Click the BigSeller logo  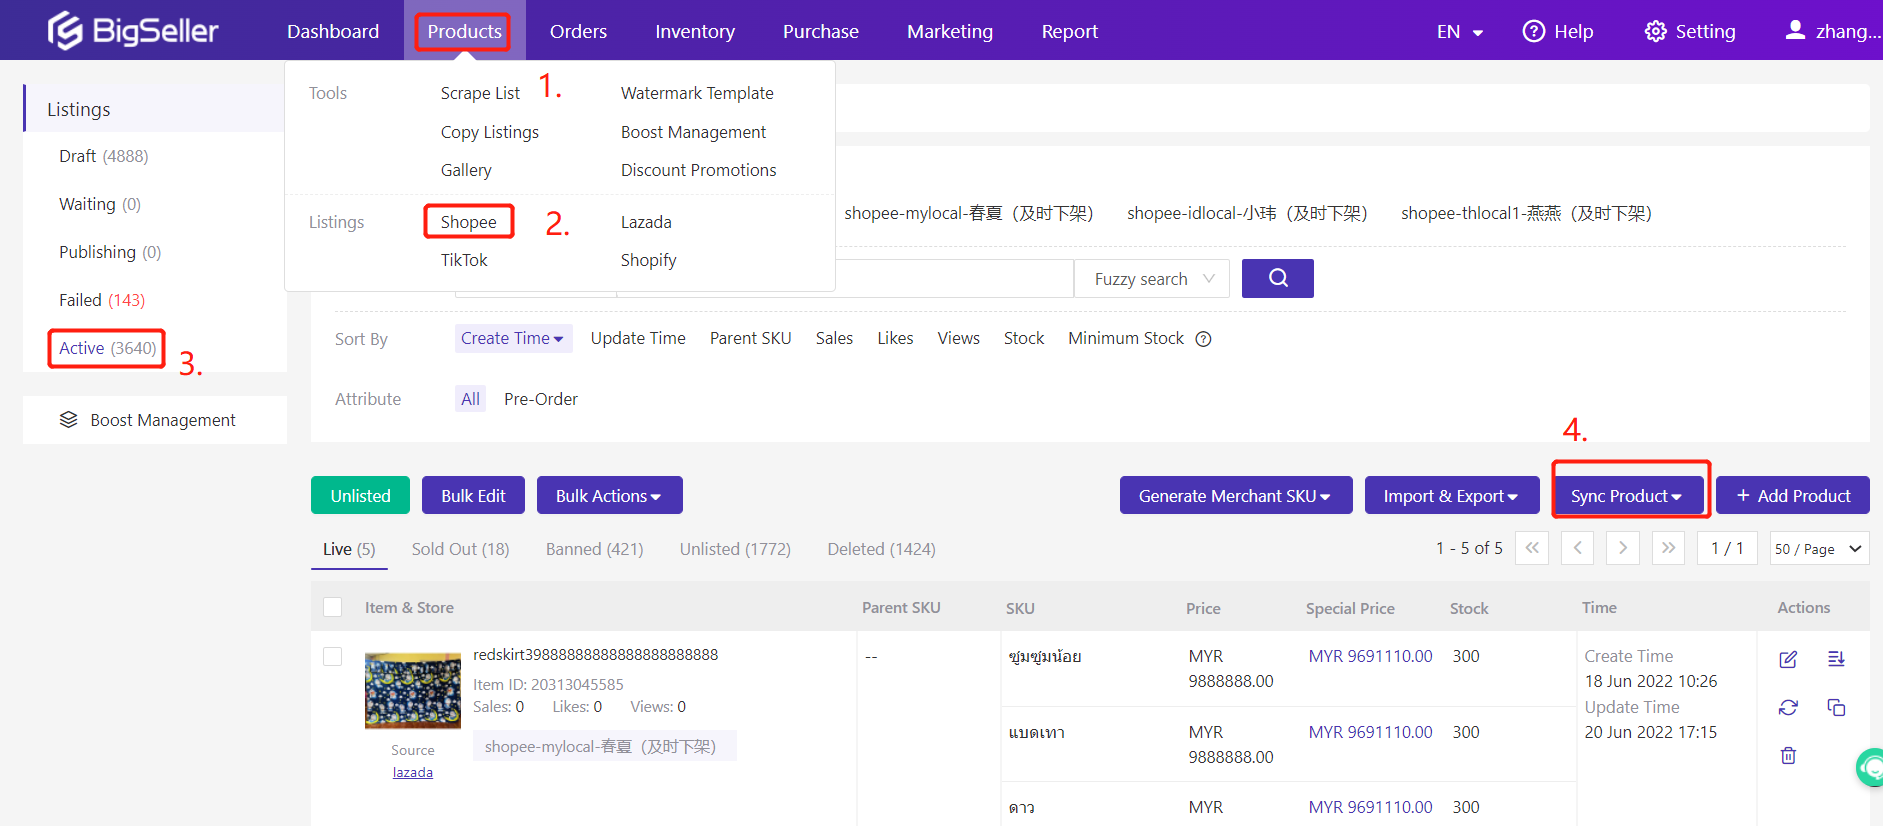point(132,31)
